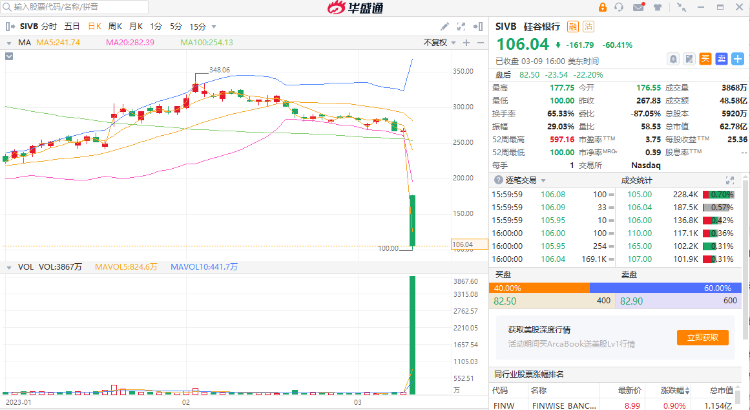
Task: Toggle the chart checkbox dropdown icon
Action: point(9,56)
